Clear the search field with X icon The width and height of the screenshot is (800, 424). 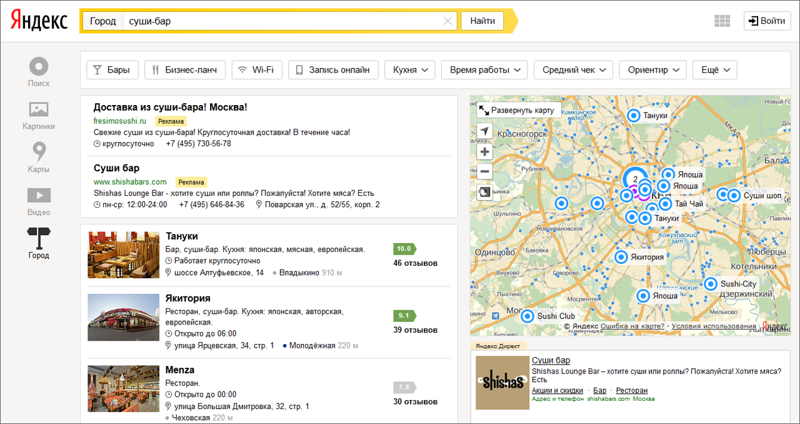(447, 21)
